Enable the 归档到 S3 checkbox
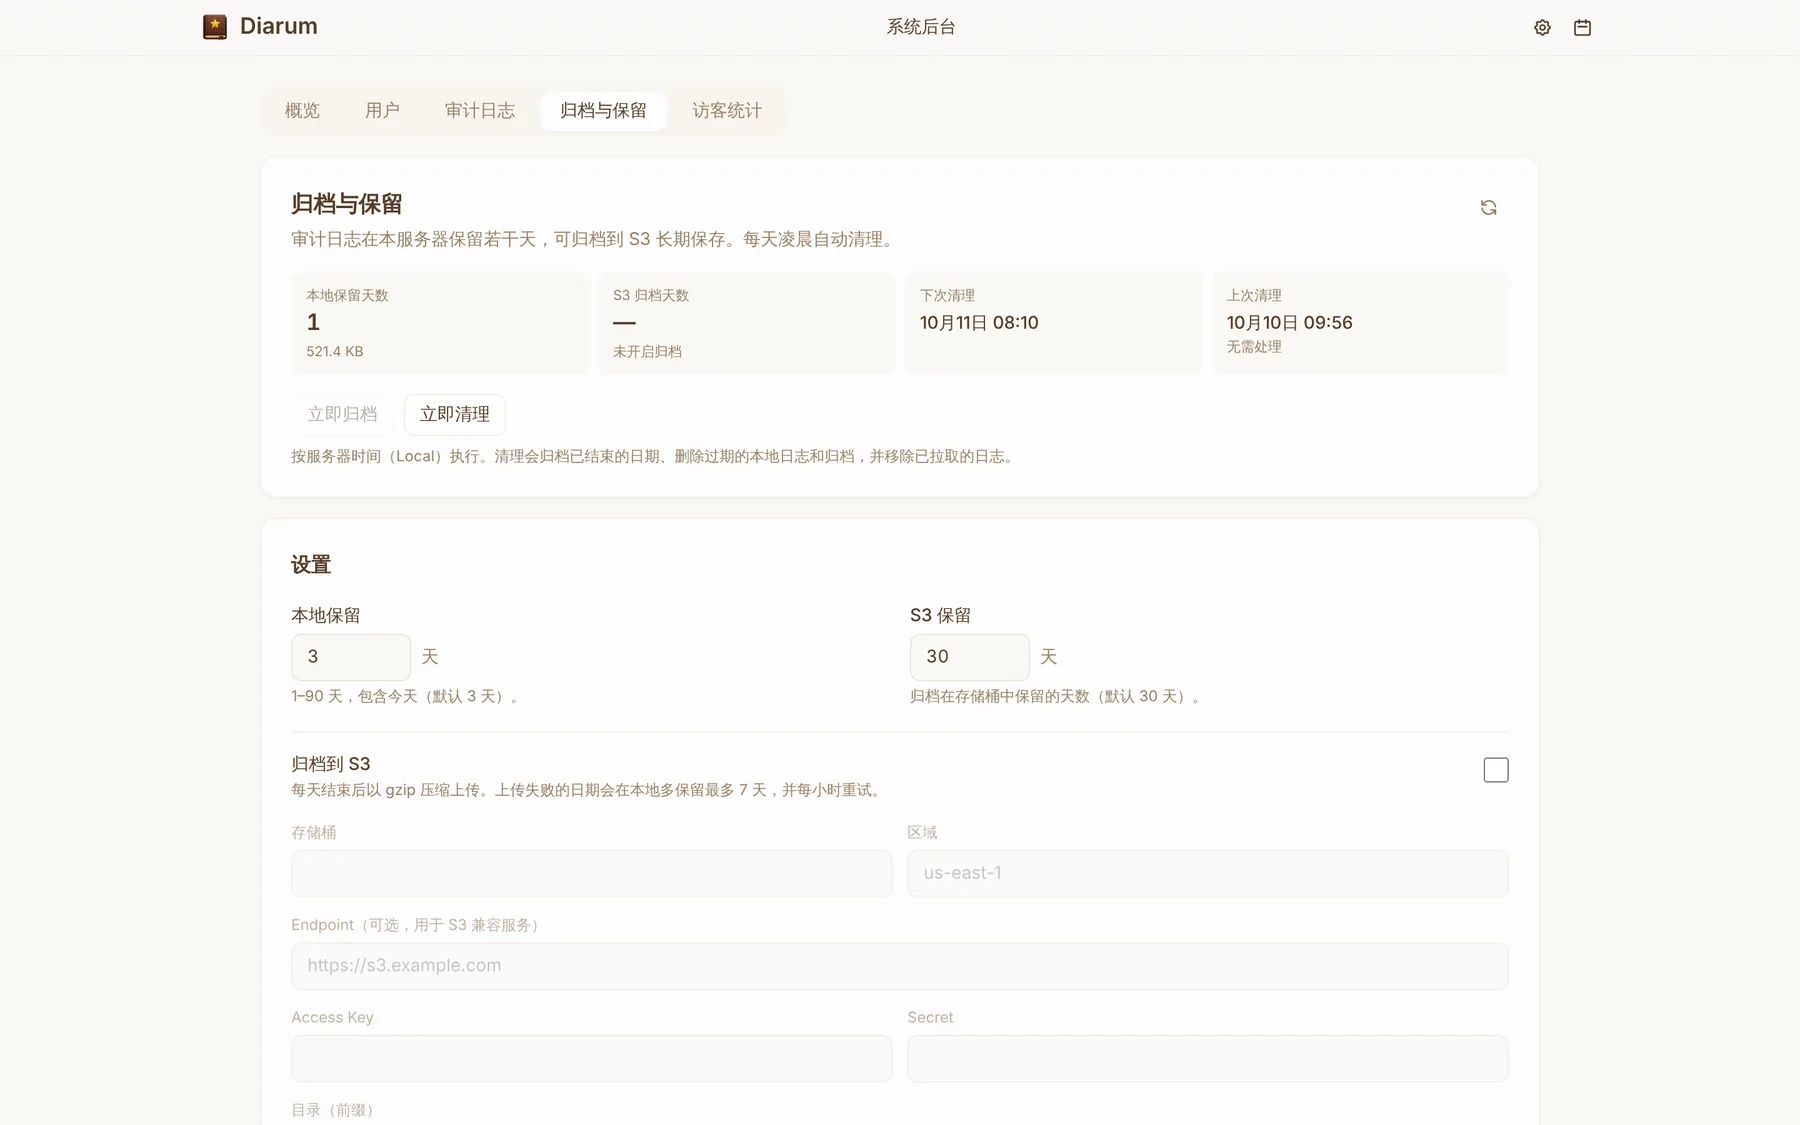Screen dimensions: 1800x1125 pyautogui.click(x=1496, y=770)
